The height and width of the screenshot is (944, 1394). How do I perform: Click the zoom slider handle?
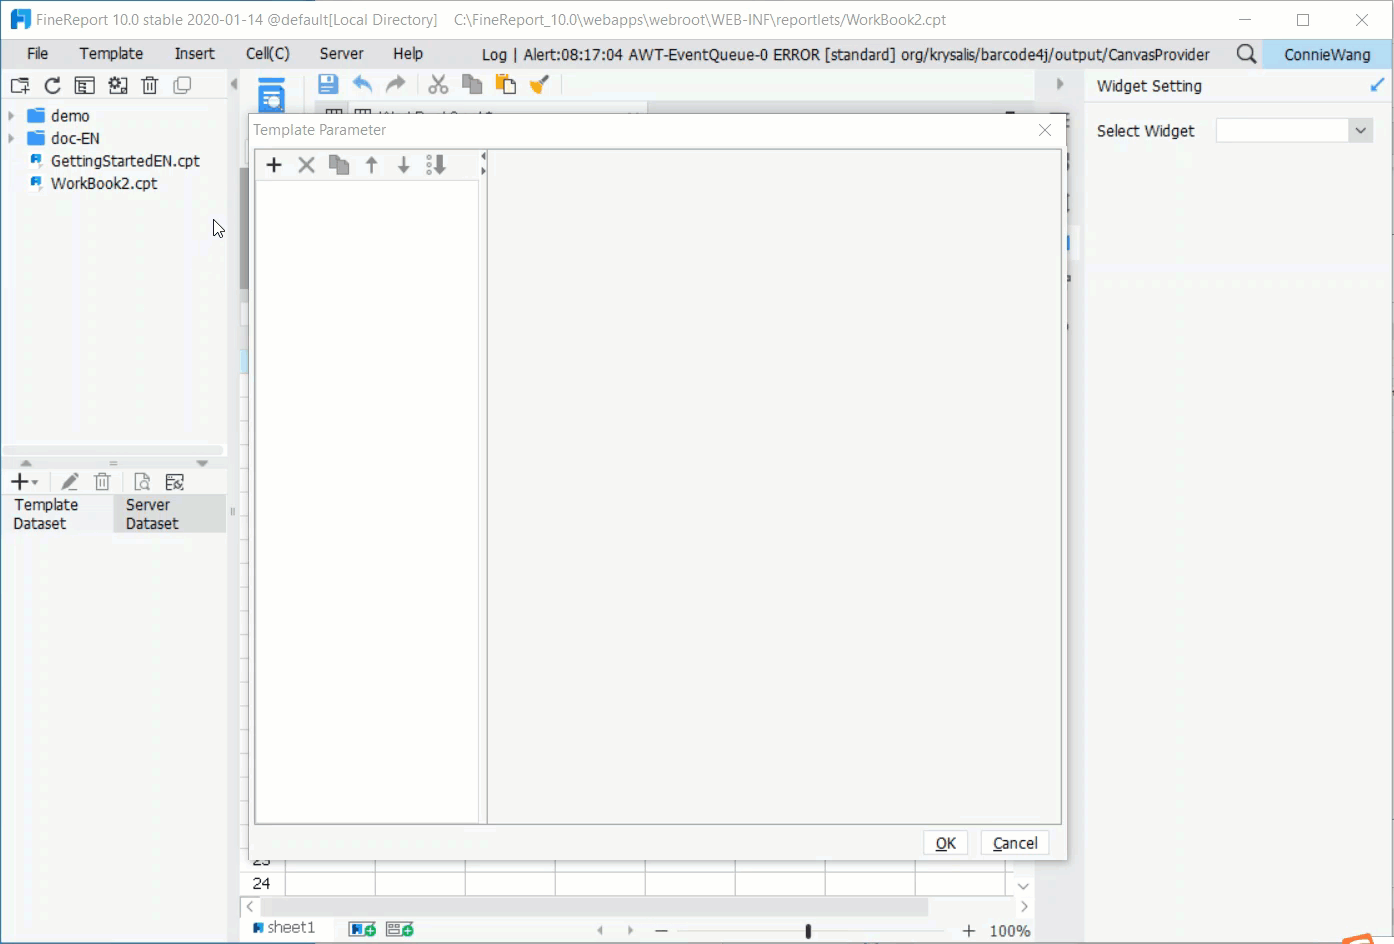click(x=808, y=931)
